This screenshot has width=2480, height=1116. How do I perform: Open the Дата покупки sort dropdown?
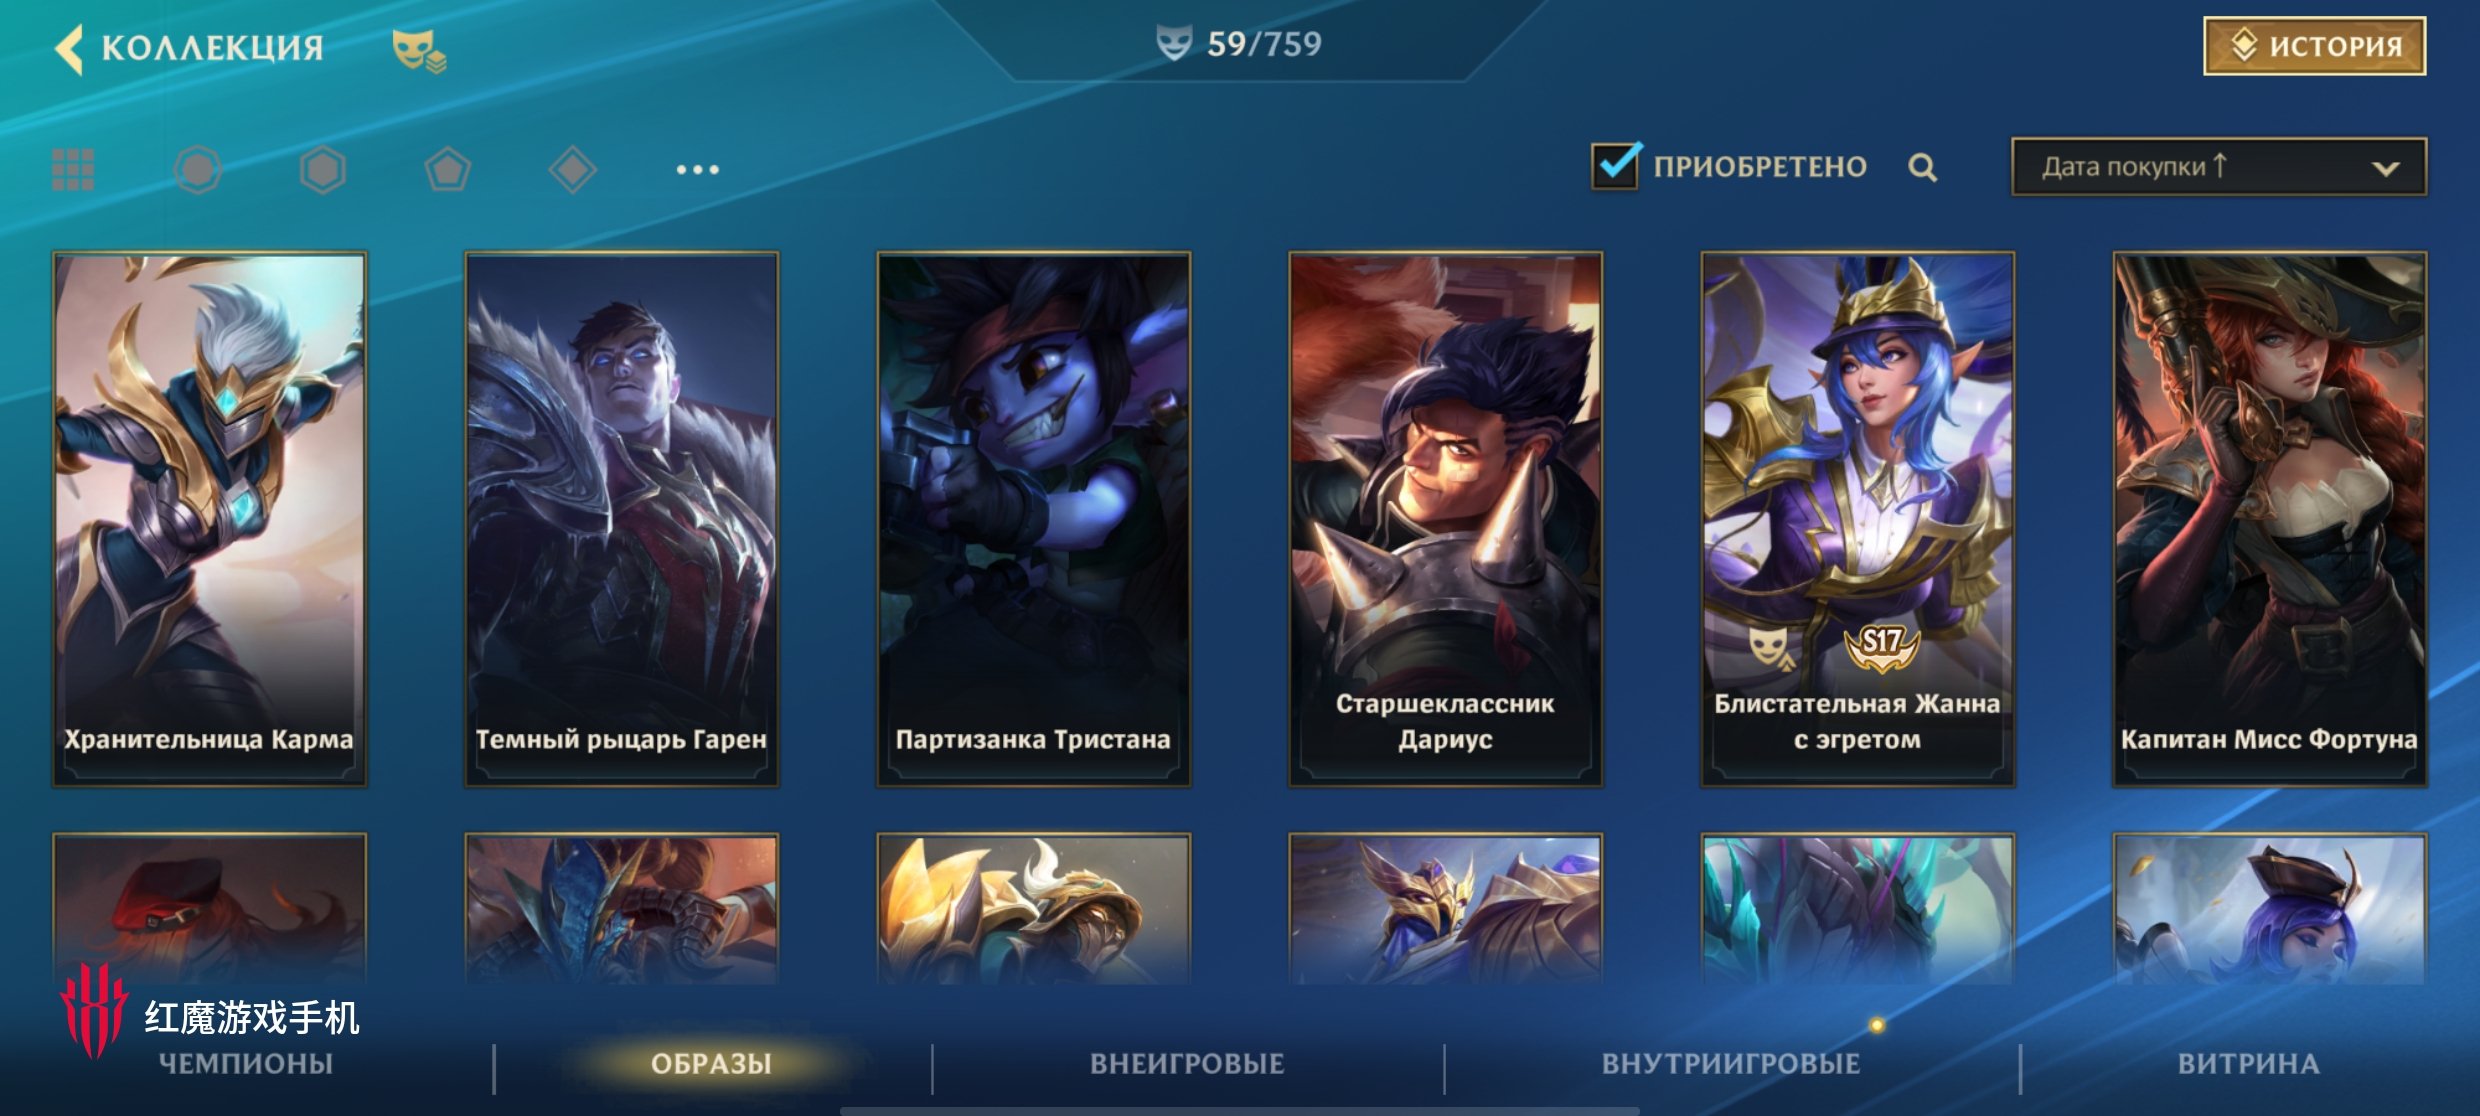[x=2218, y=167]
